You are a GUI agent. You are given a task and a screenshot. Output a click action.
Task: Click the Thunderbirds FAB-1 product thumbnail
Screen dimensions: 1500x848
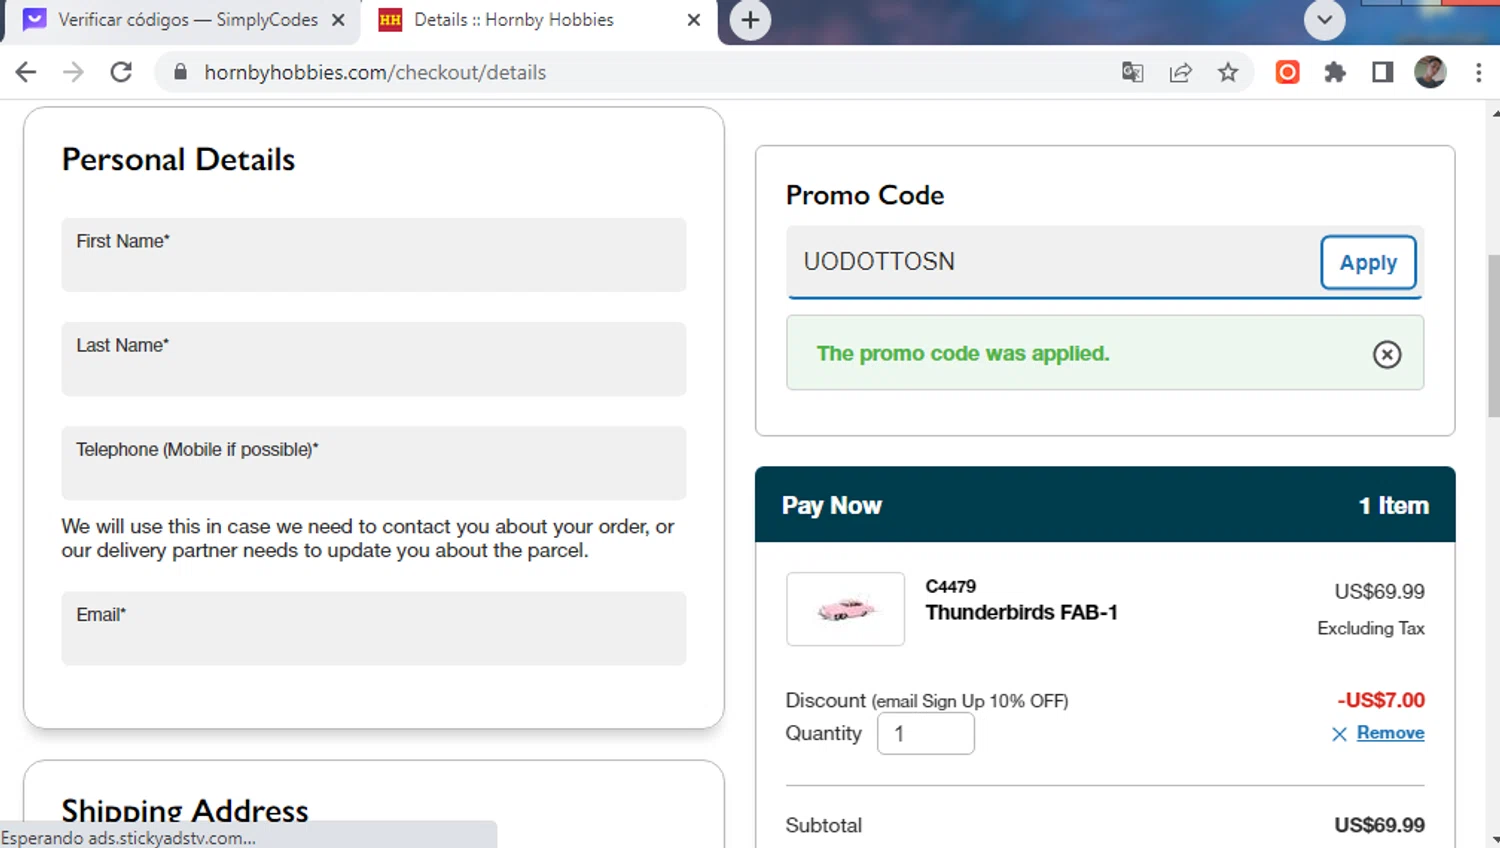(x=845, y=609)
